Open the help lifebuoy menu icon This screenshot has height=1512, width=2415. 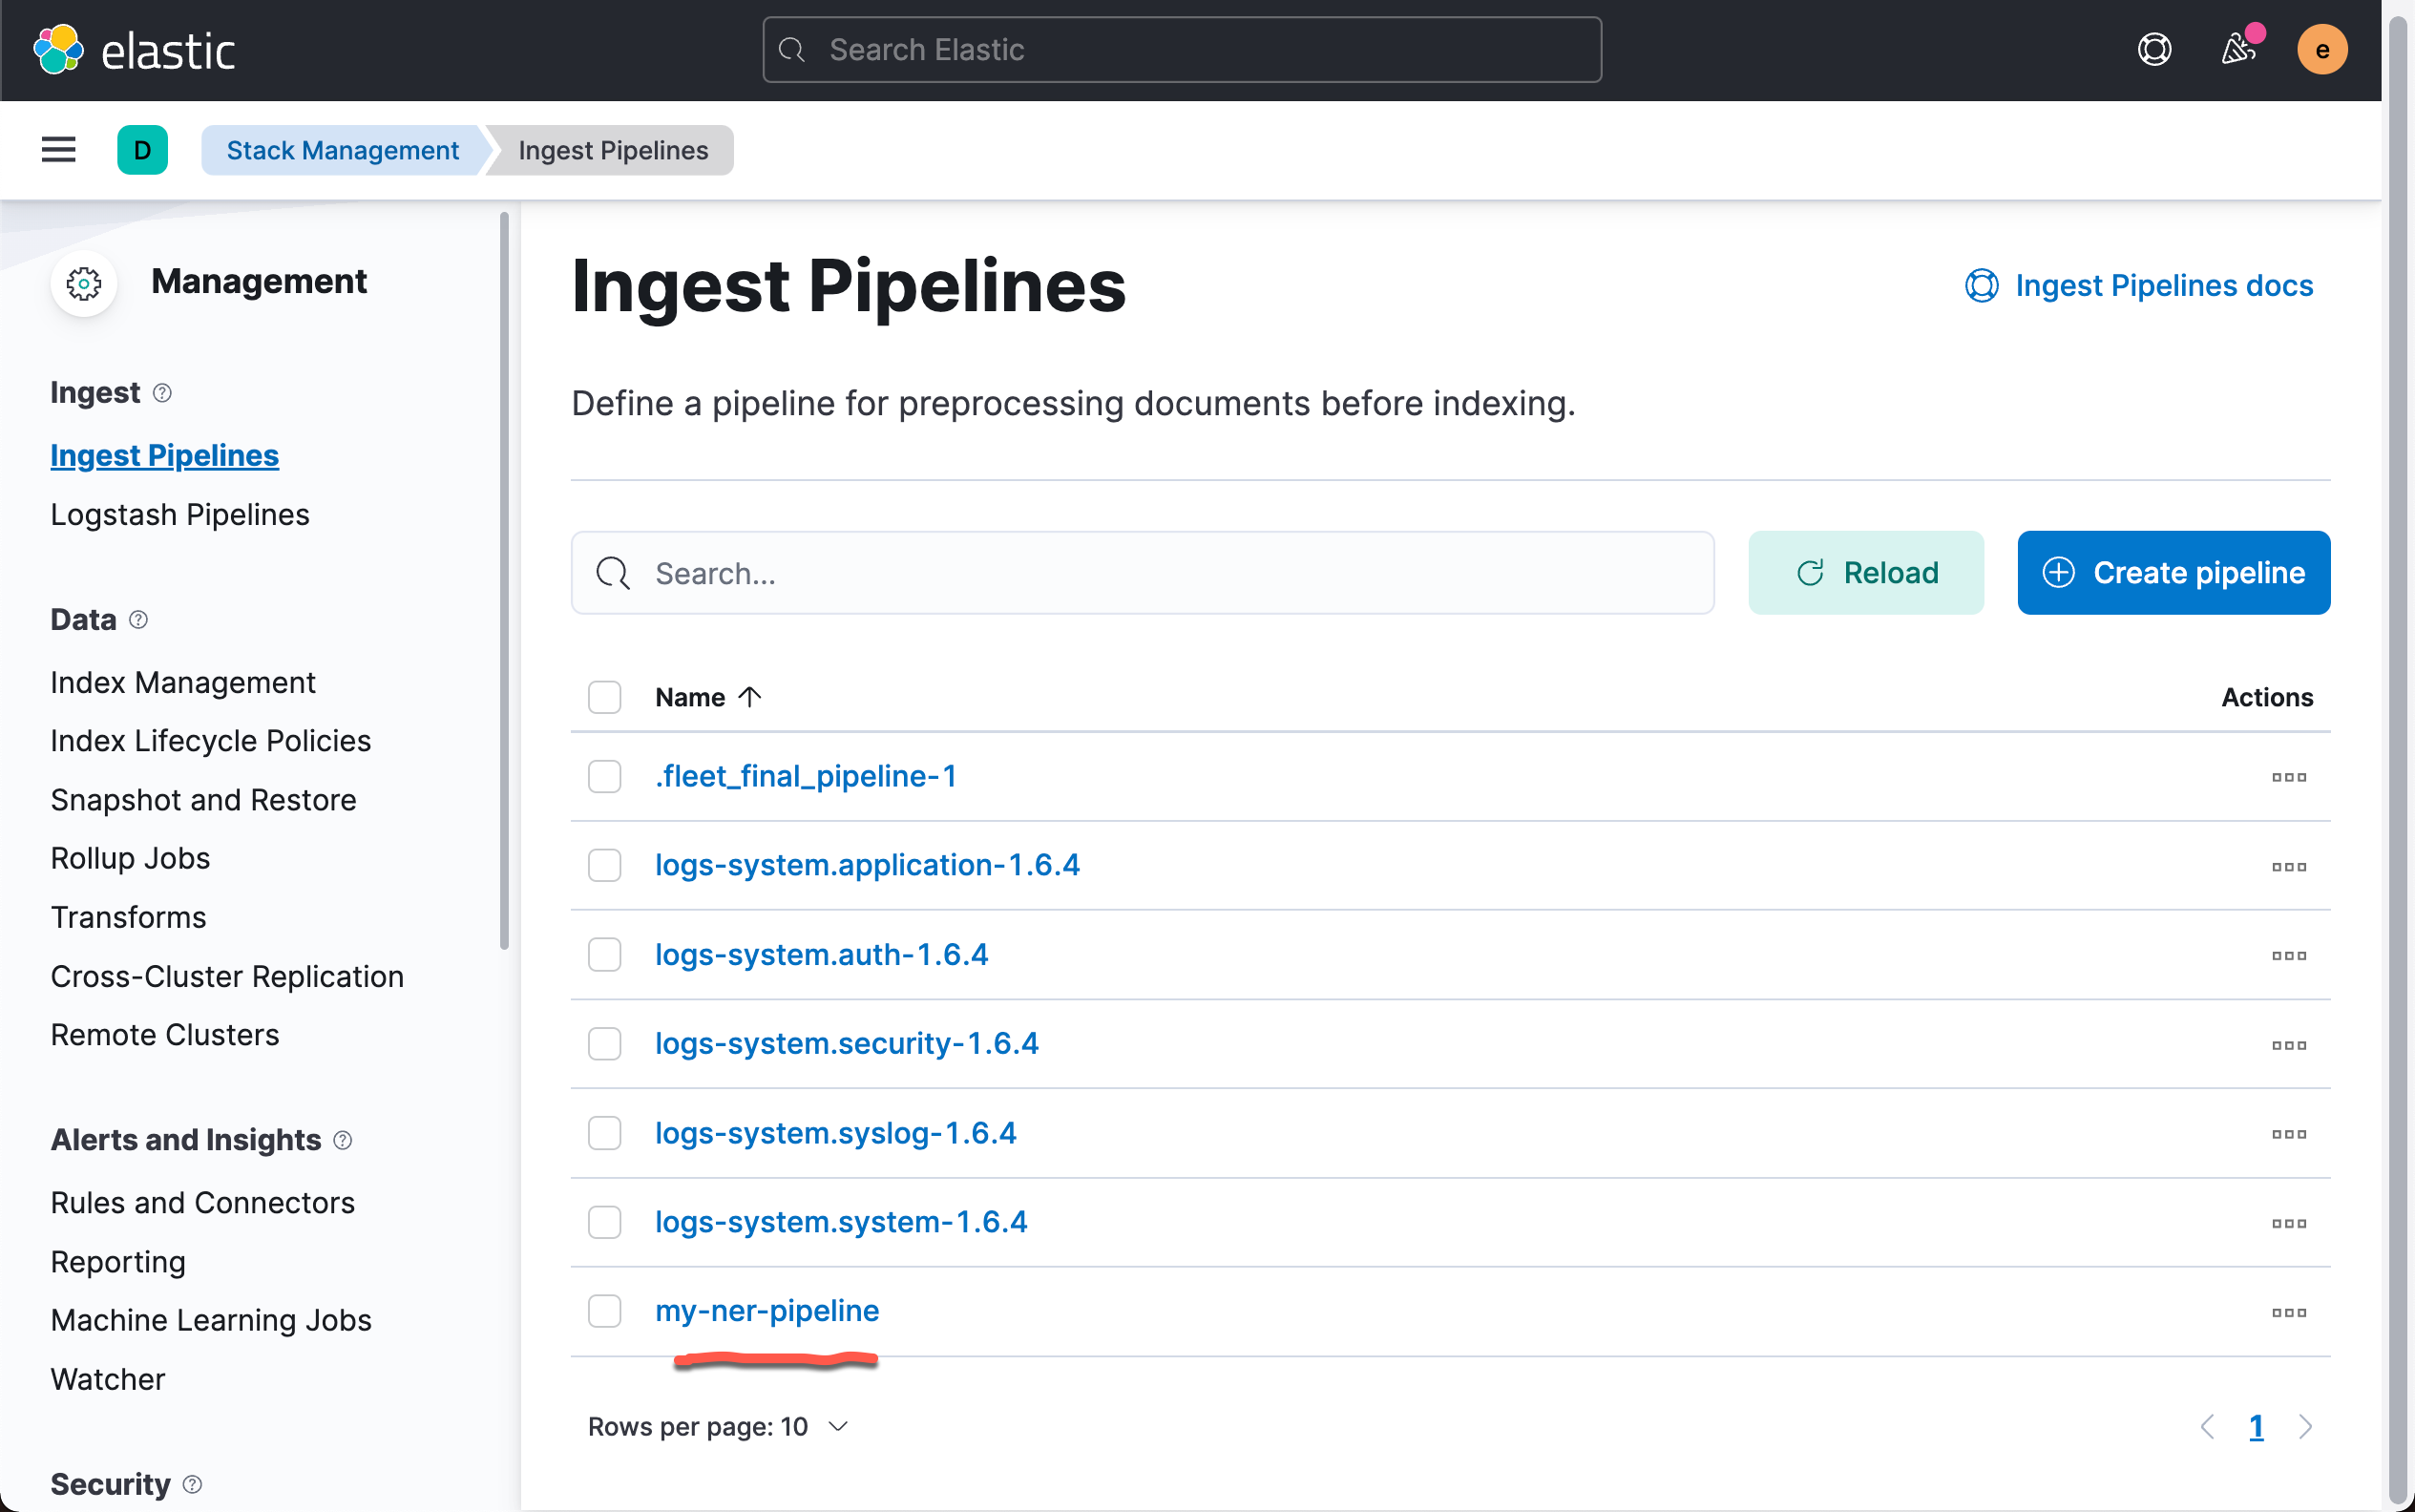(2154, 49)
